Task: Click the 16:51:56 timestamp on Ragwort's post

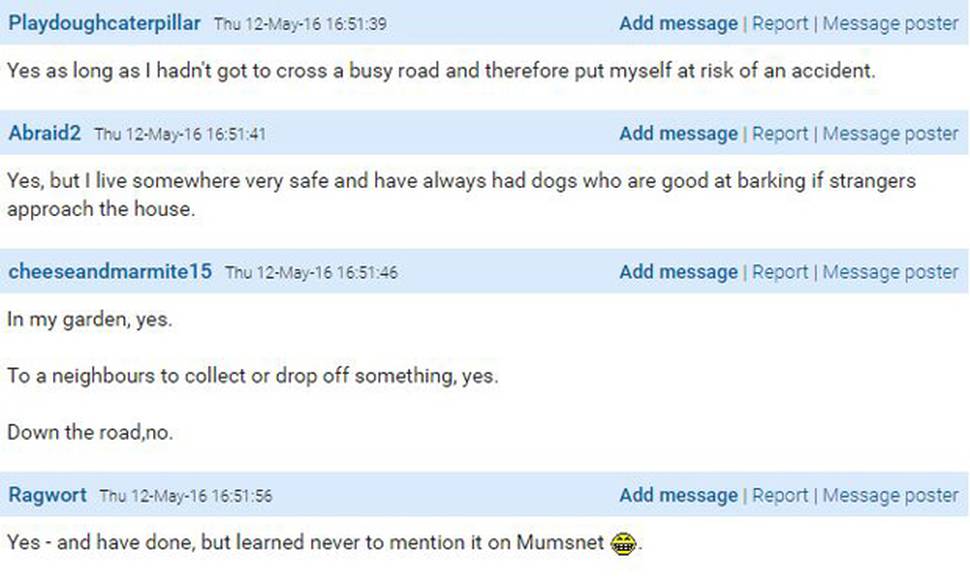Action: point(186,496)
